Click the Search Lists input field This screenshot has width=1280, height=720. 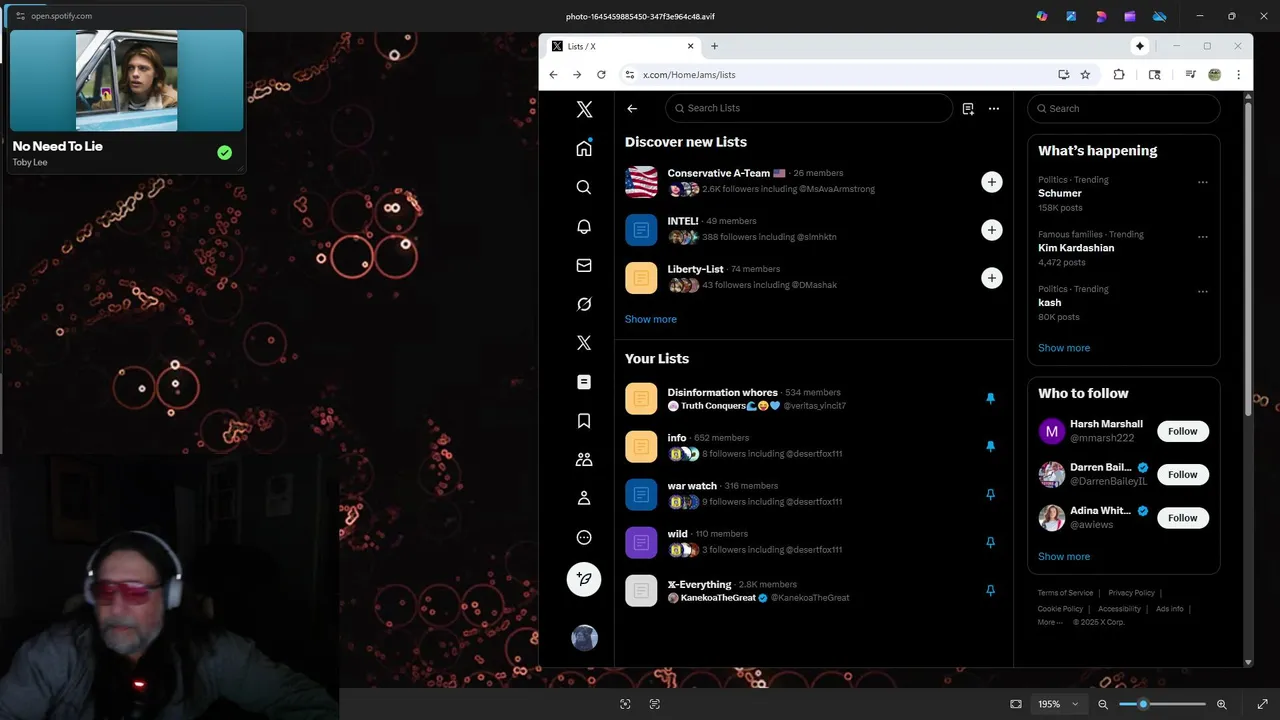(809, 108)
